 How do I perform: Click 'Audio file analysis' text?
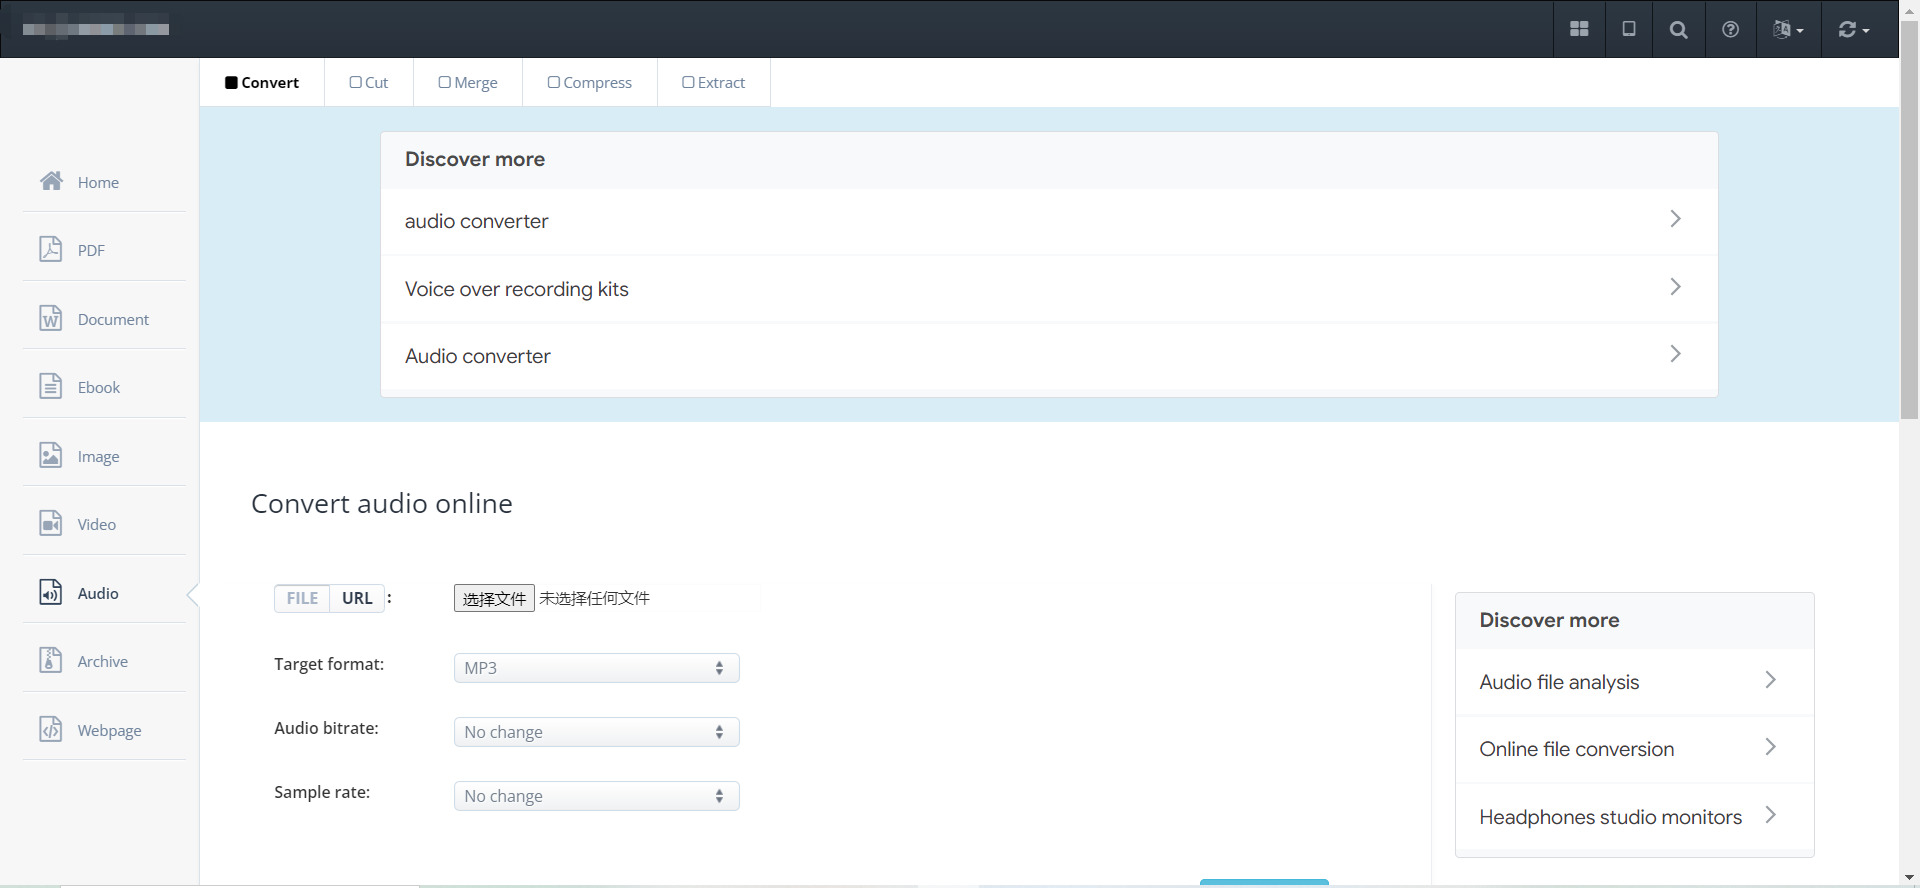click(1559, 682)
